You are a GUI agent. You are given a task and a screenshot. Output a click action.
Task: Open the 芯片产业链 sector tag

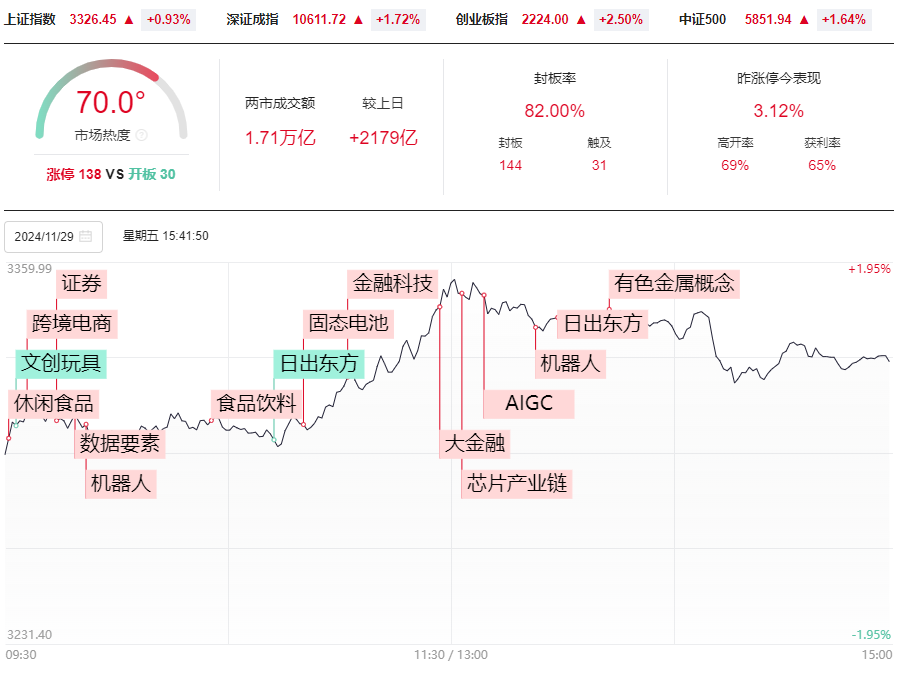(x=517, y=484)
